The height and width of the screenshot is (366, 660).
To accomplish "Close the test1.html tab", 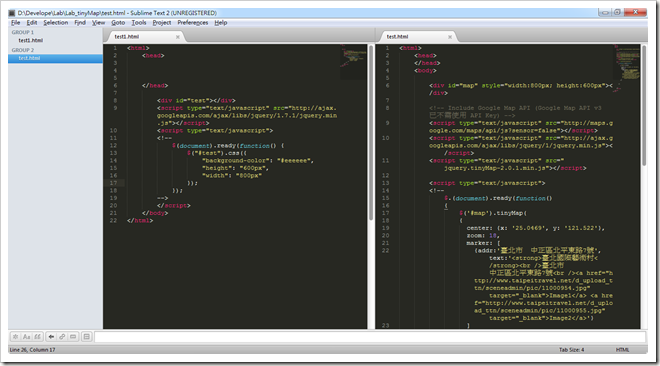I will (x=178, y=37).
